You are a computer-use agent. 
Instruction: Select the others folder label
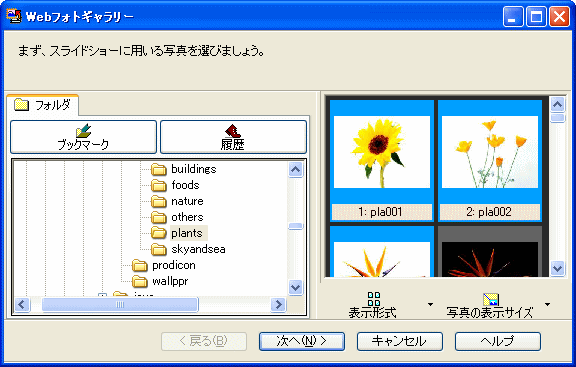click(187, 217)
